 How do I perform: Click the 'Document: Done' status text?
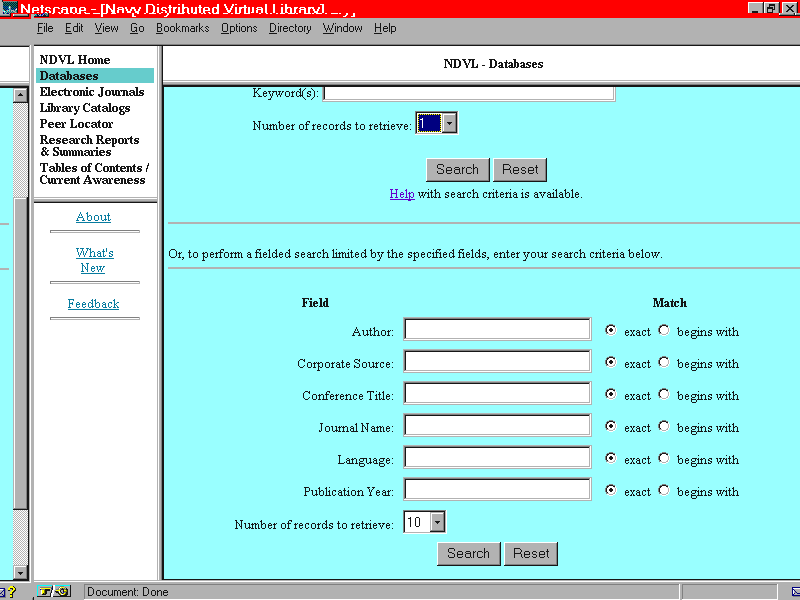[x=128, y=592]
